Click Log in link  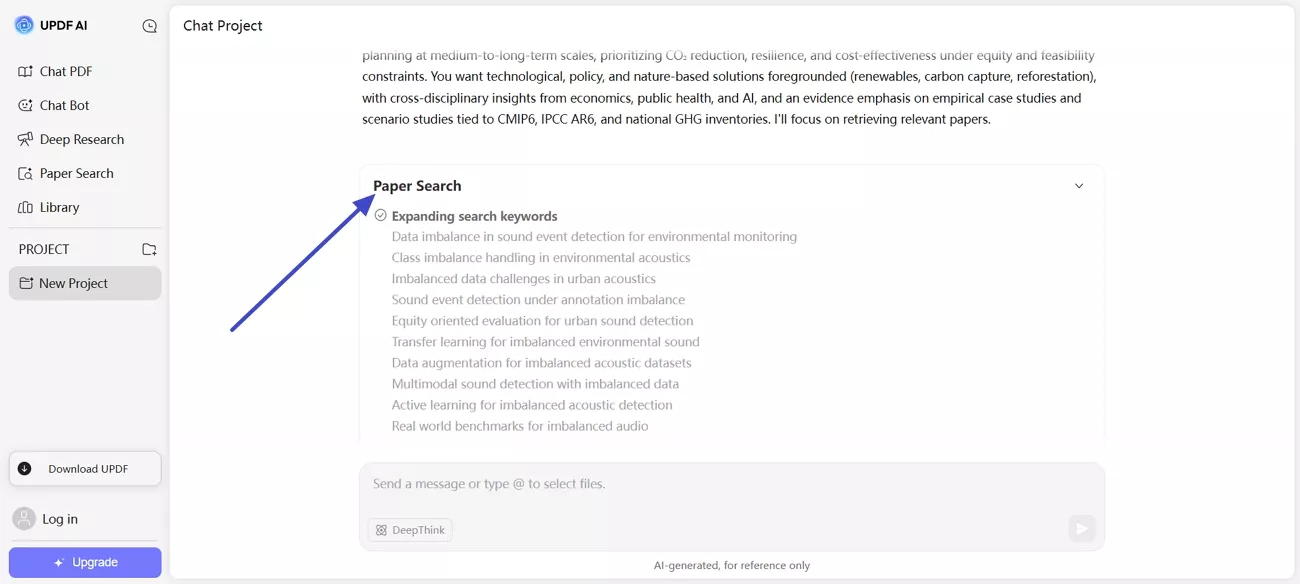click(60, 519)
